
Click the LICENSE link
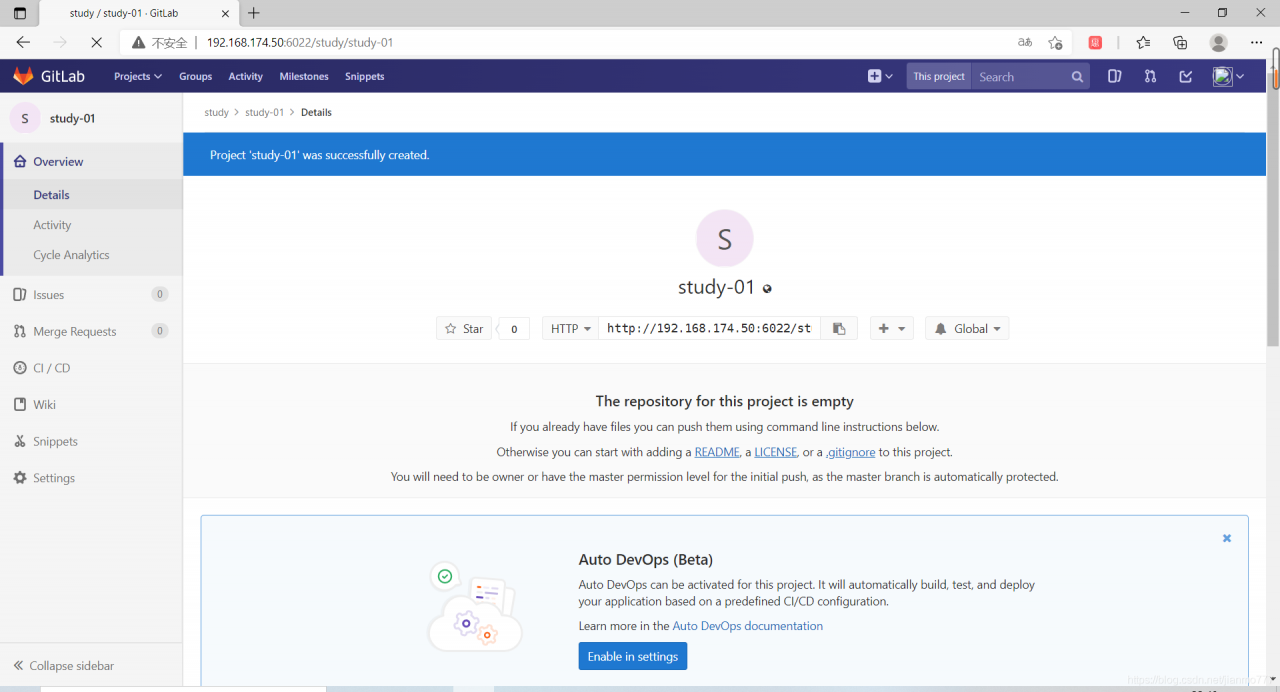pos(776,452)
